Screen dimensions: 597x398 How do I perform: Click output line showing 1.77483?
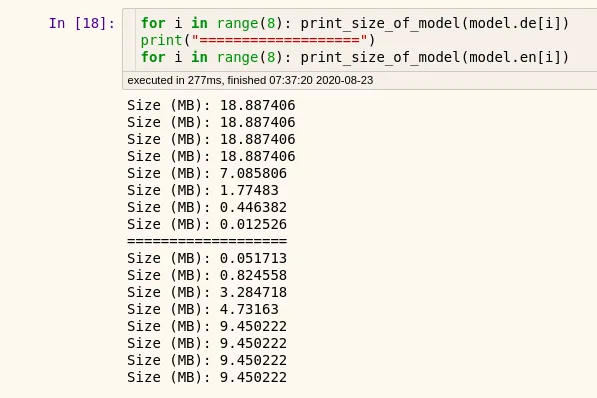203,190
